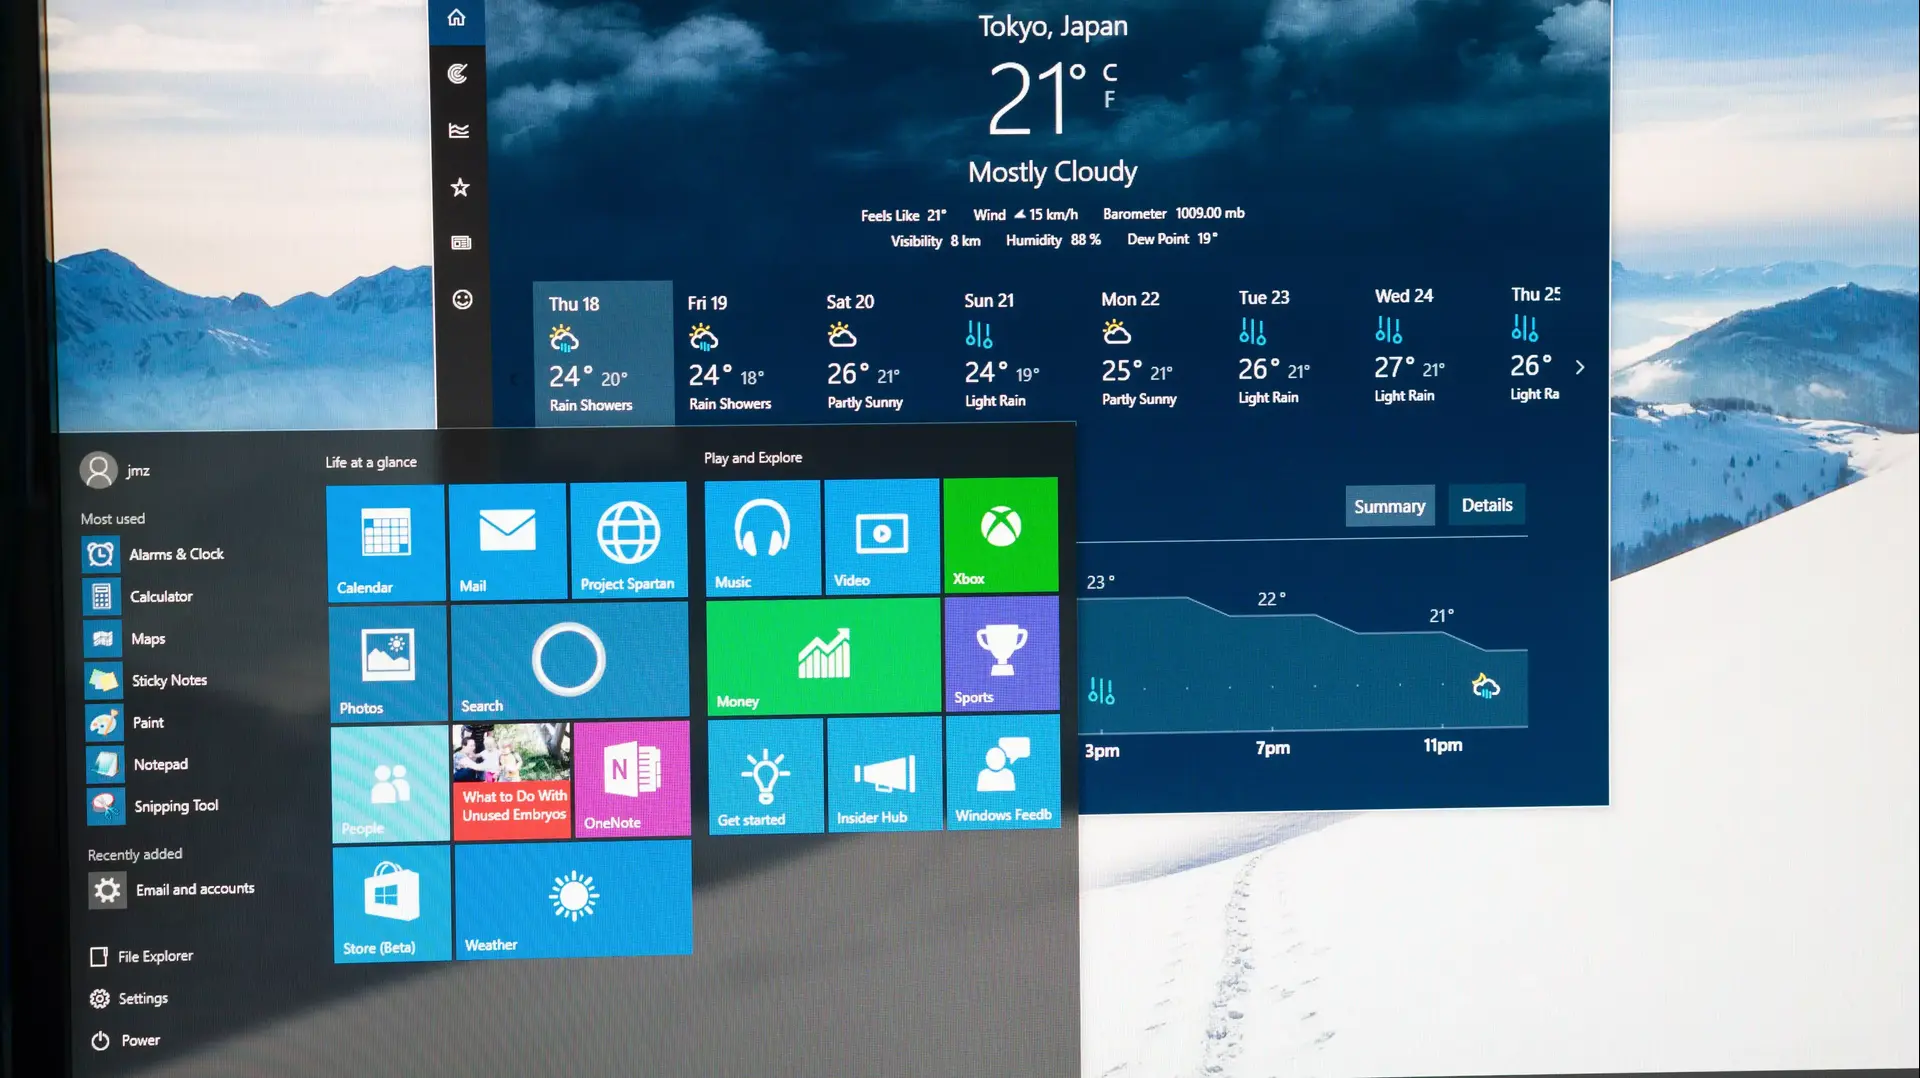
Task: Switch temperature units to Fahrenheit
Action: pyautogui.click(x=1109, y=100)
